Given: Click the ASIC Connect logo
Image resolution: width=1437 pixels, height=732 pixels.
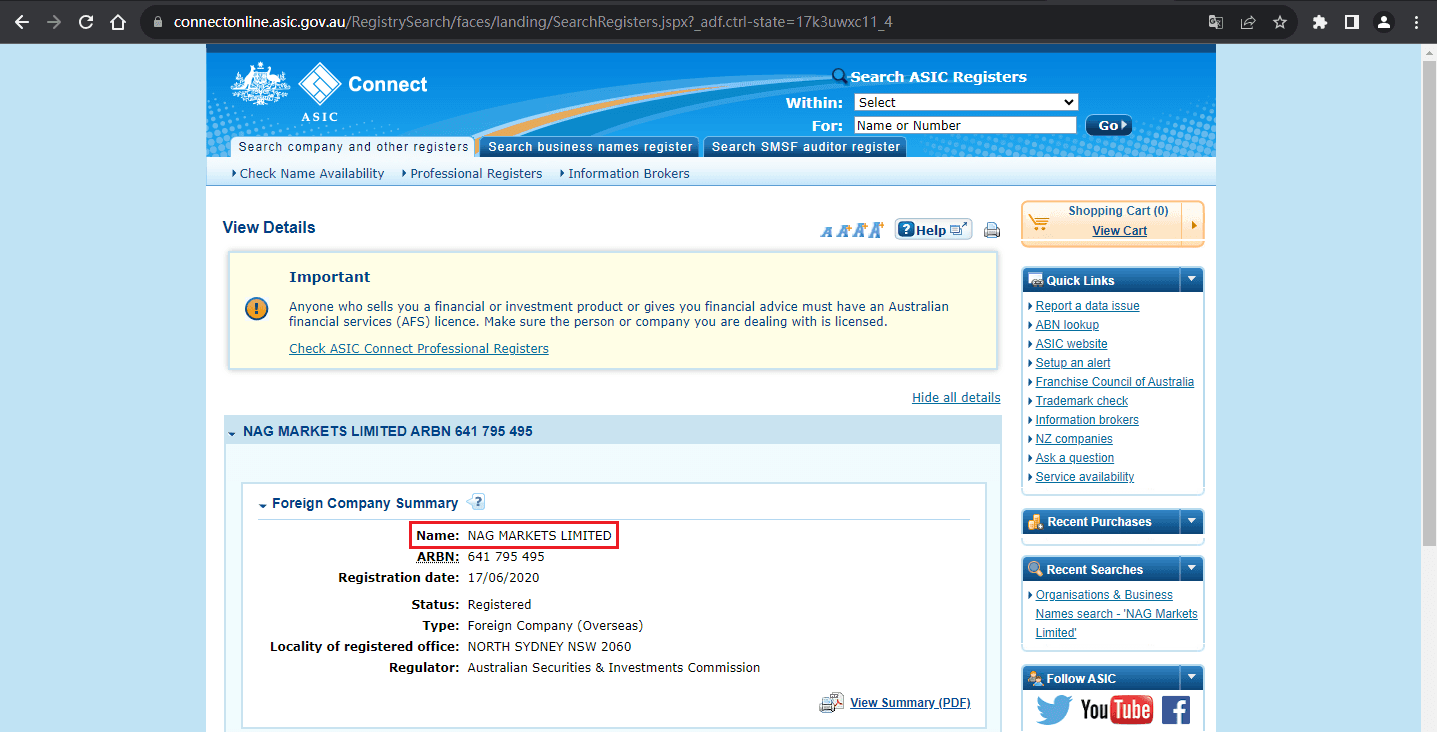Looking at the screenshot, I should [x=329, y=92].
